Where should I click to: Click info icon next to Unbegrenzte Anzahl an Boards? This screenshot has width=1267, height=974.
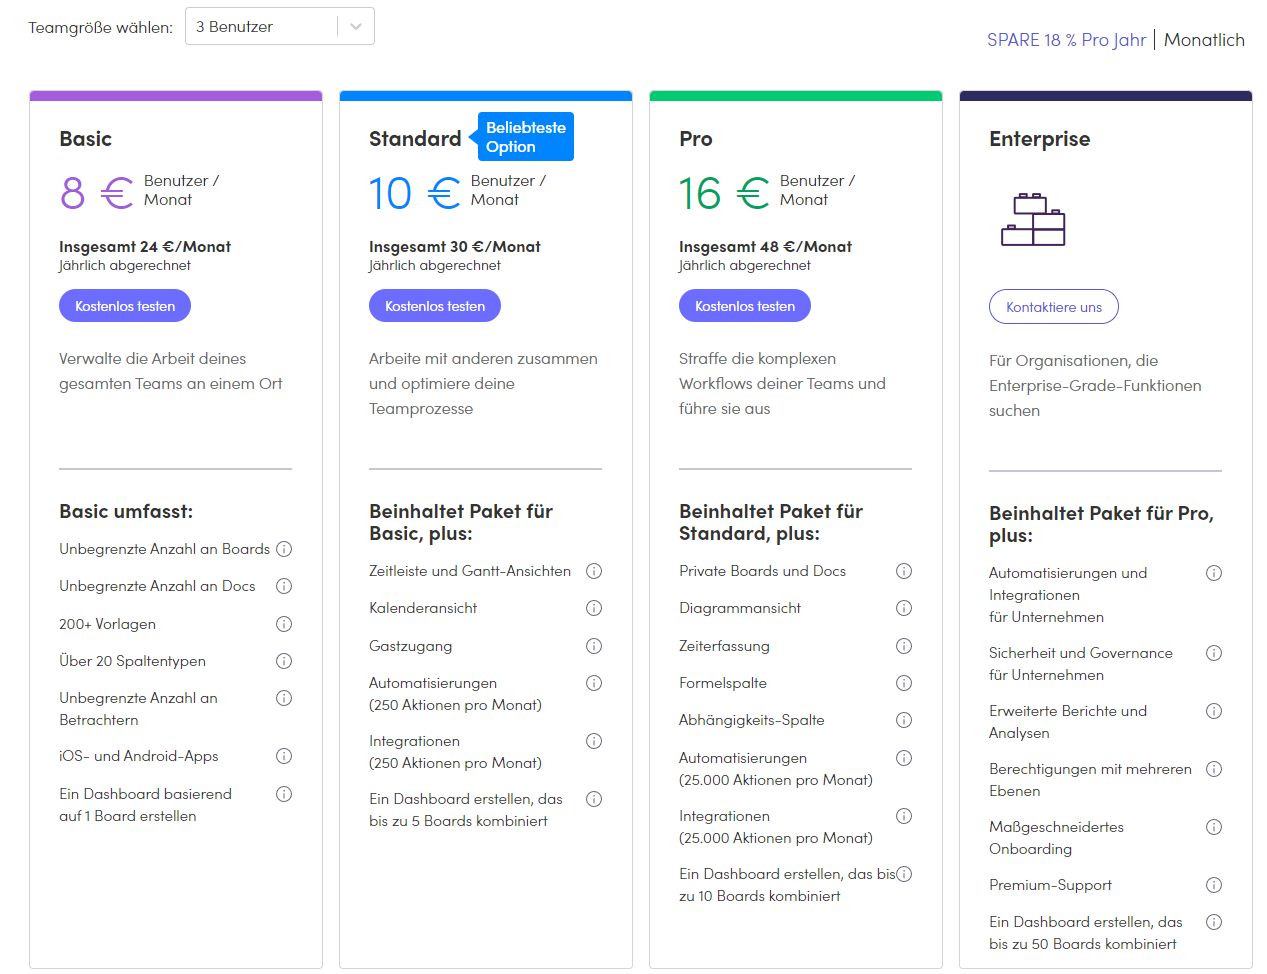284,549
